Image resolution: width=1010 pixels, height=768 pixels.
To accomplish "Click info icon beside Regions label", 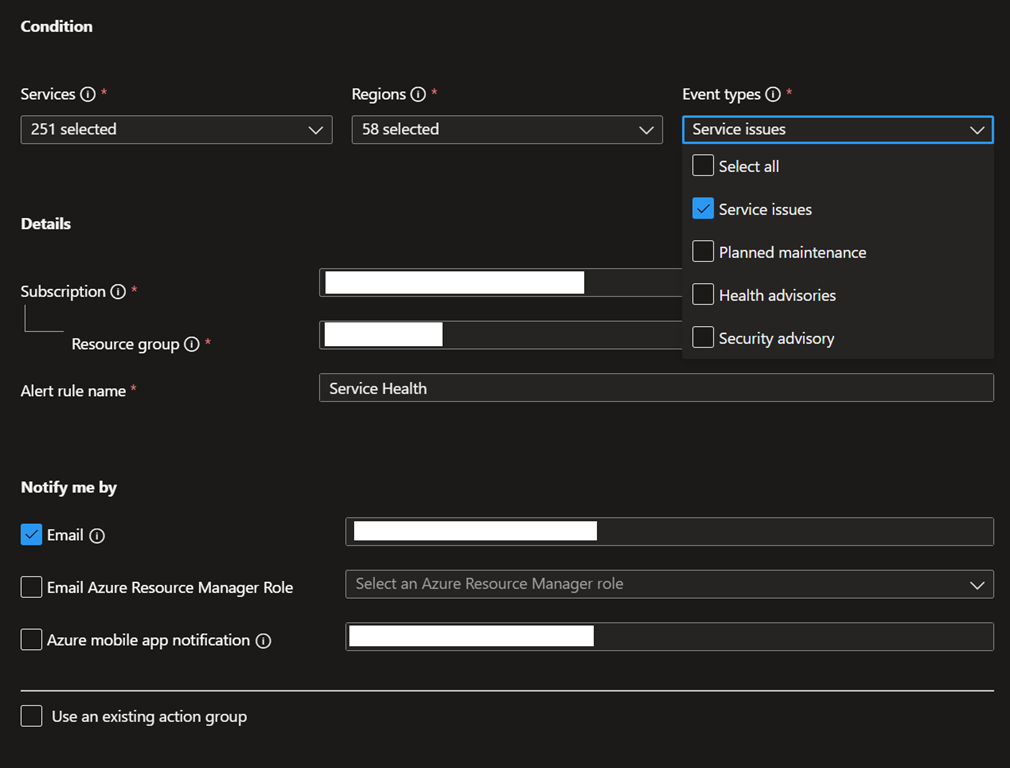I will pos(418,95).
